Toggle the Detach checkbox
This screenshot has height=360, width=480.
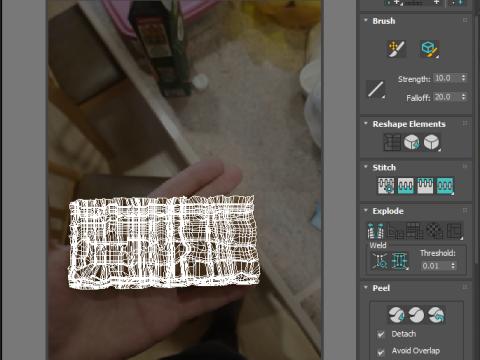tap(381, 334)
